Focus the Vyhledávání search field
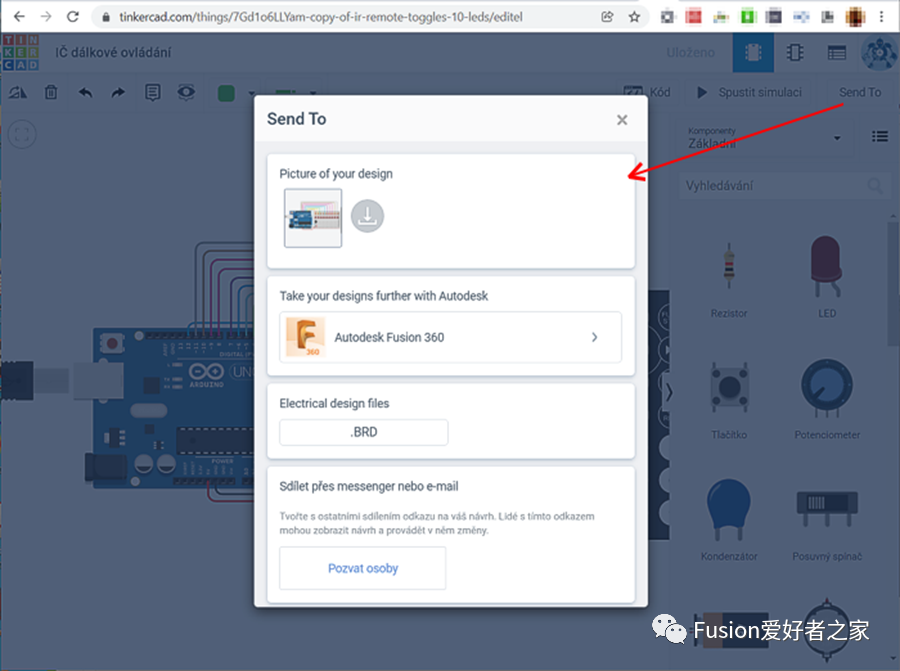Screen dimensions: 900x671 785,186
